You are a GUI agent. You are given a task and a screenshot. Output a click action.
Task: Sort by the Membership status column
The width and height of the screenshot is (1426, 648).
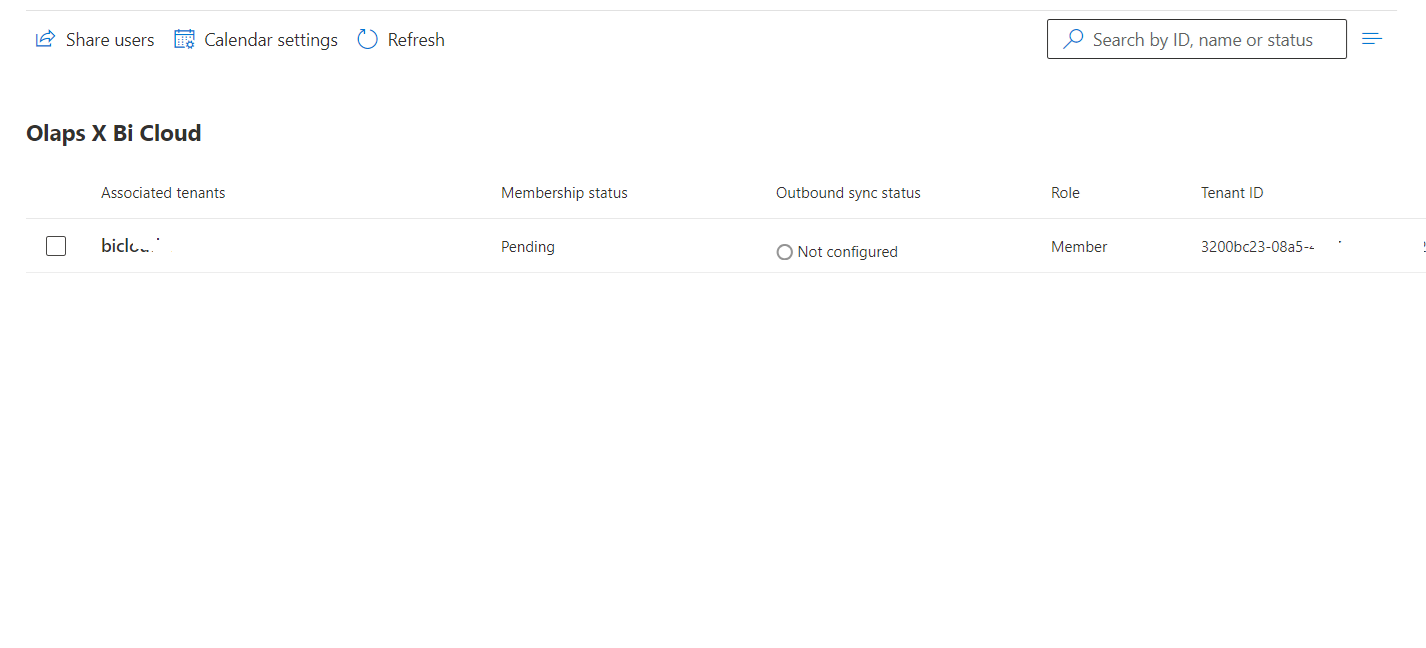[564, 192]
